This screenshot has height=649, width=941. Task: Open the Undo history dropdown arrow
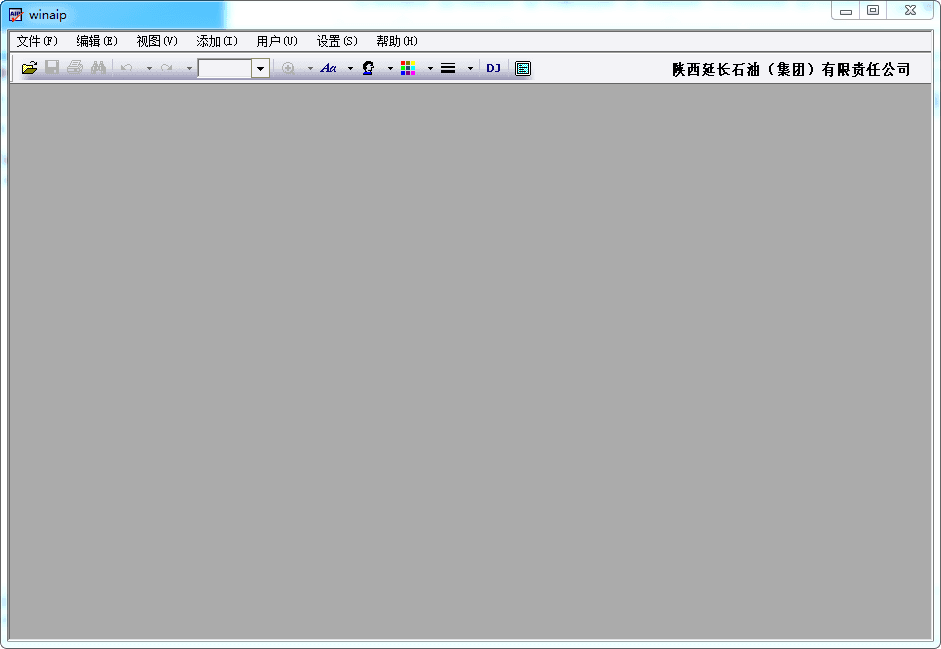click(149, 68)
